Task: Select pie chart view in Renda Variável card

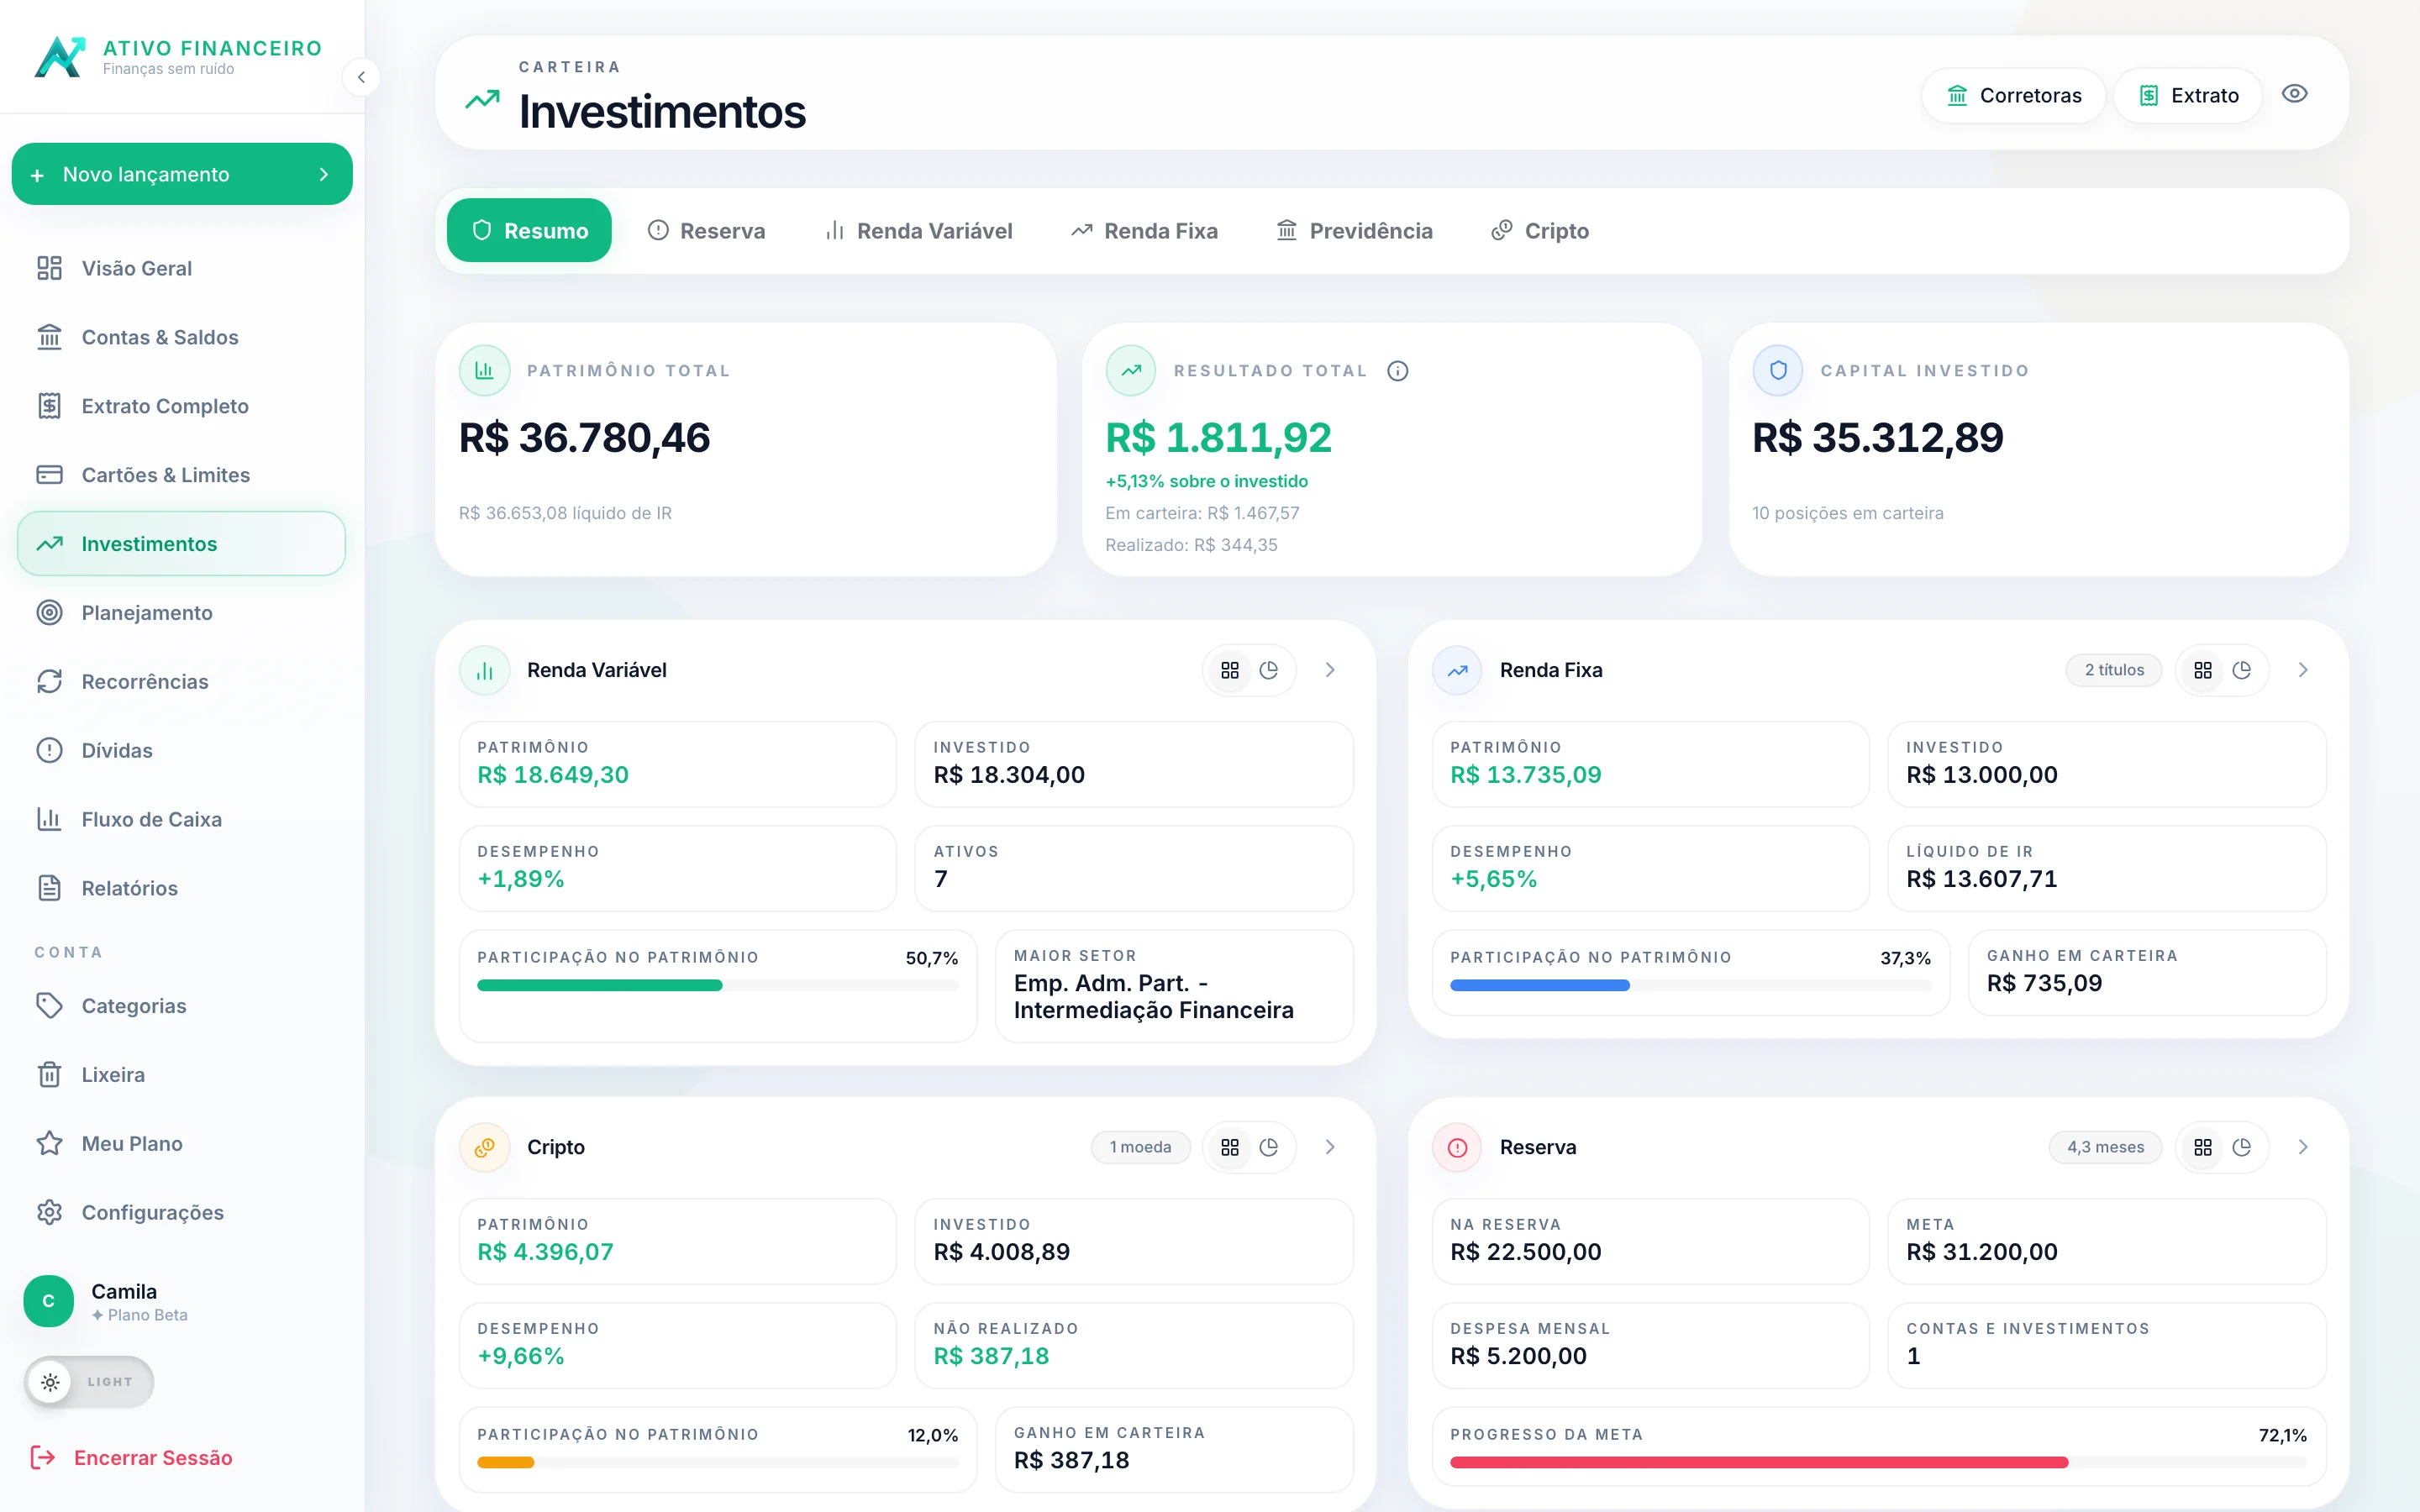Action: [1269, 670]
